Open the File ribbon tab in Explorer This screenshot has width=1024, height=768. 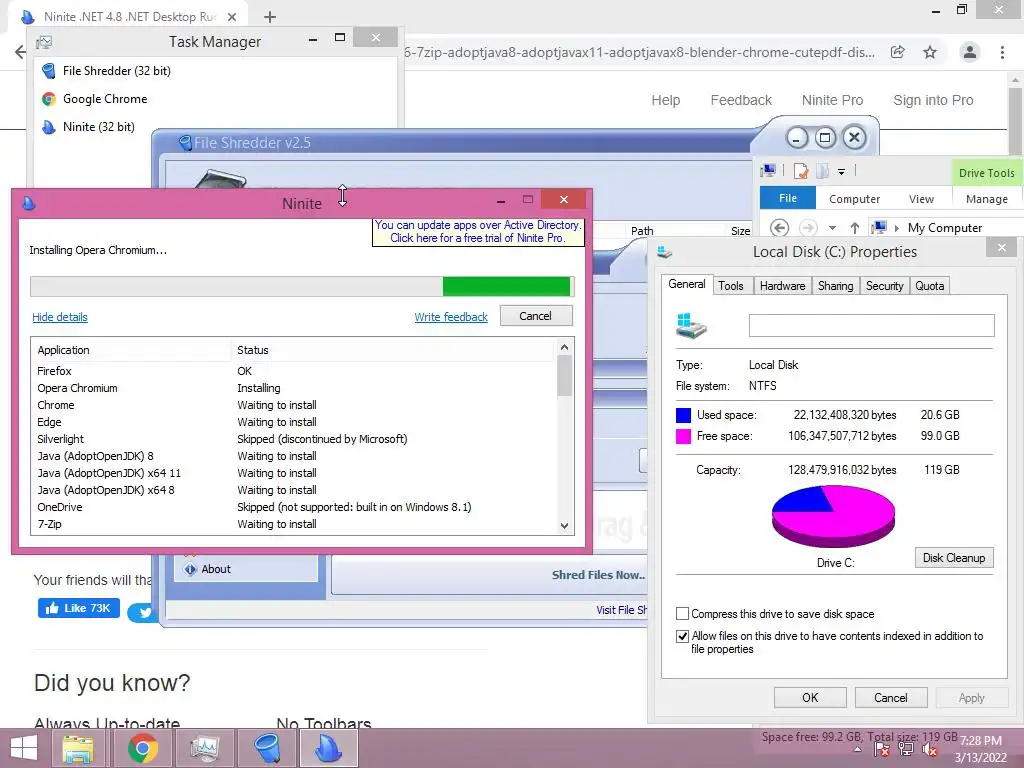tap(788, 198)
